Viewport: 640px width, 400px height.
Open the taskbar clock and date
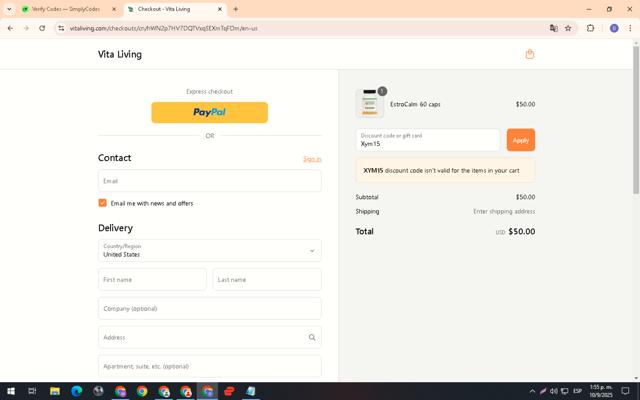601,391
